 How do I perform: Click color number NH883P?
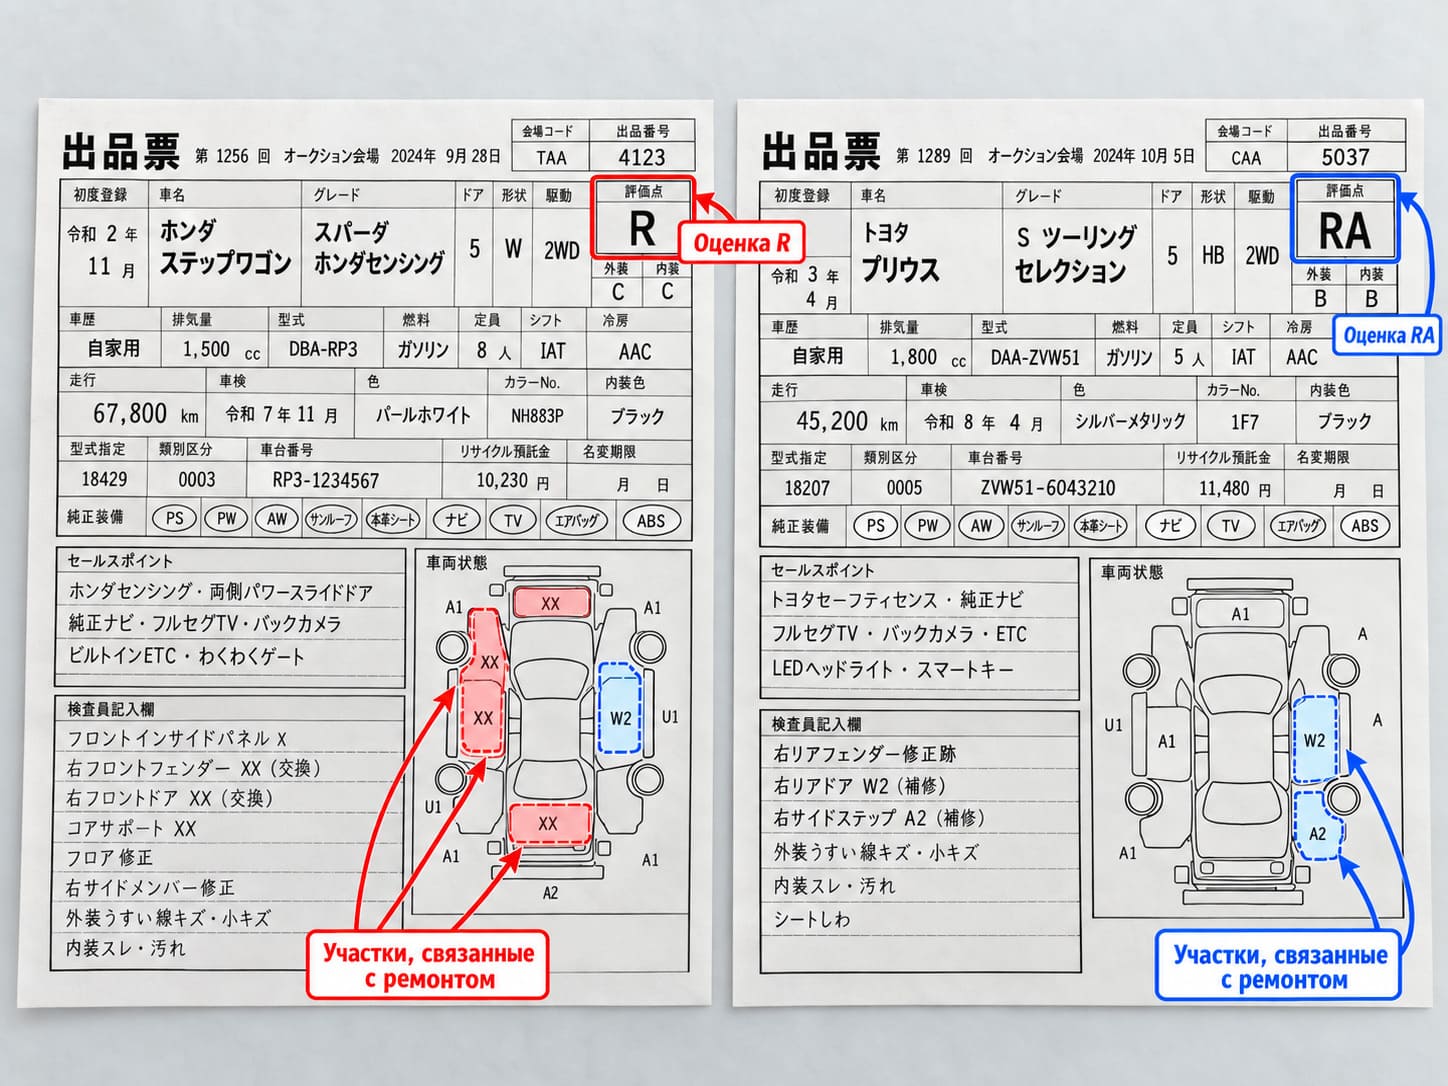tap(537, 415)
